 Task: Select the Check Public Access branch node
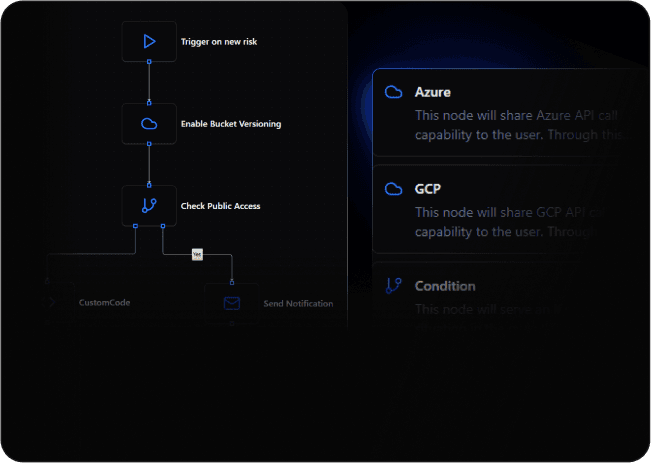click(149, 206)
